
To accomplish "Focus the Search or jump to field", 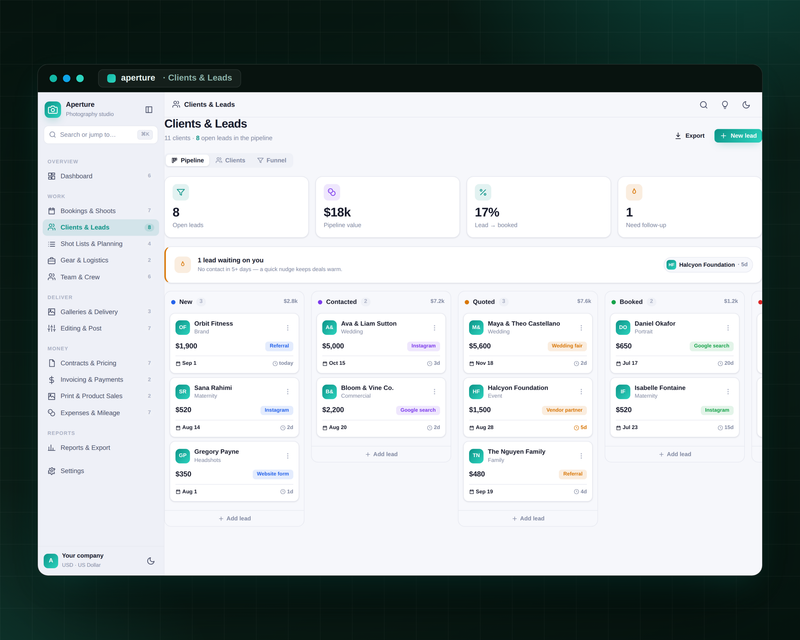I will click(x=101, y=135).
